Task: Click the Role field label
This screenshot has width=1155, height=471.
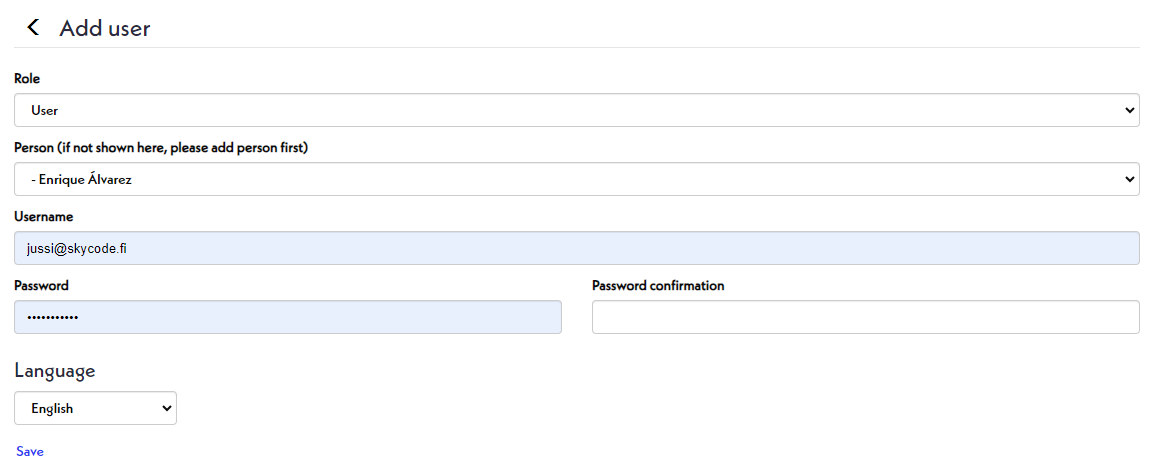Action: coord(27,78)
